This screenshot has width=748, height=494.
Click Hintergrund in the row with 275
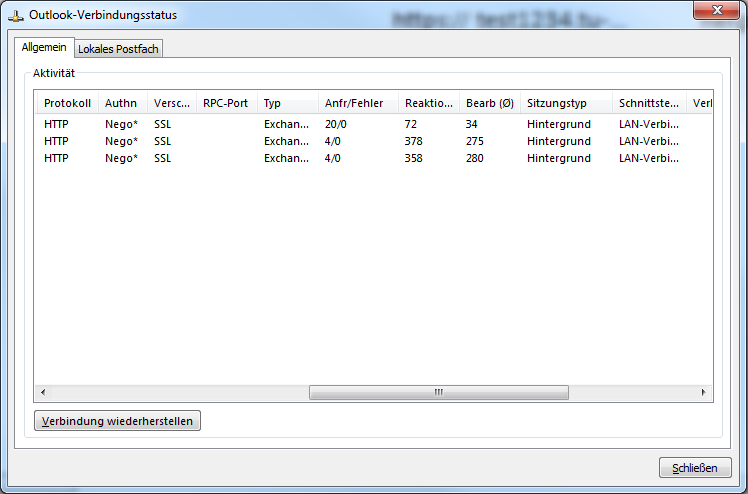(x=559, y=141)
